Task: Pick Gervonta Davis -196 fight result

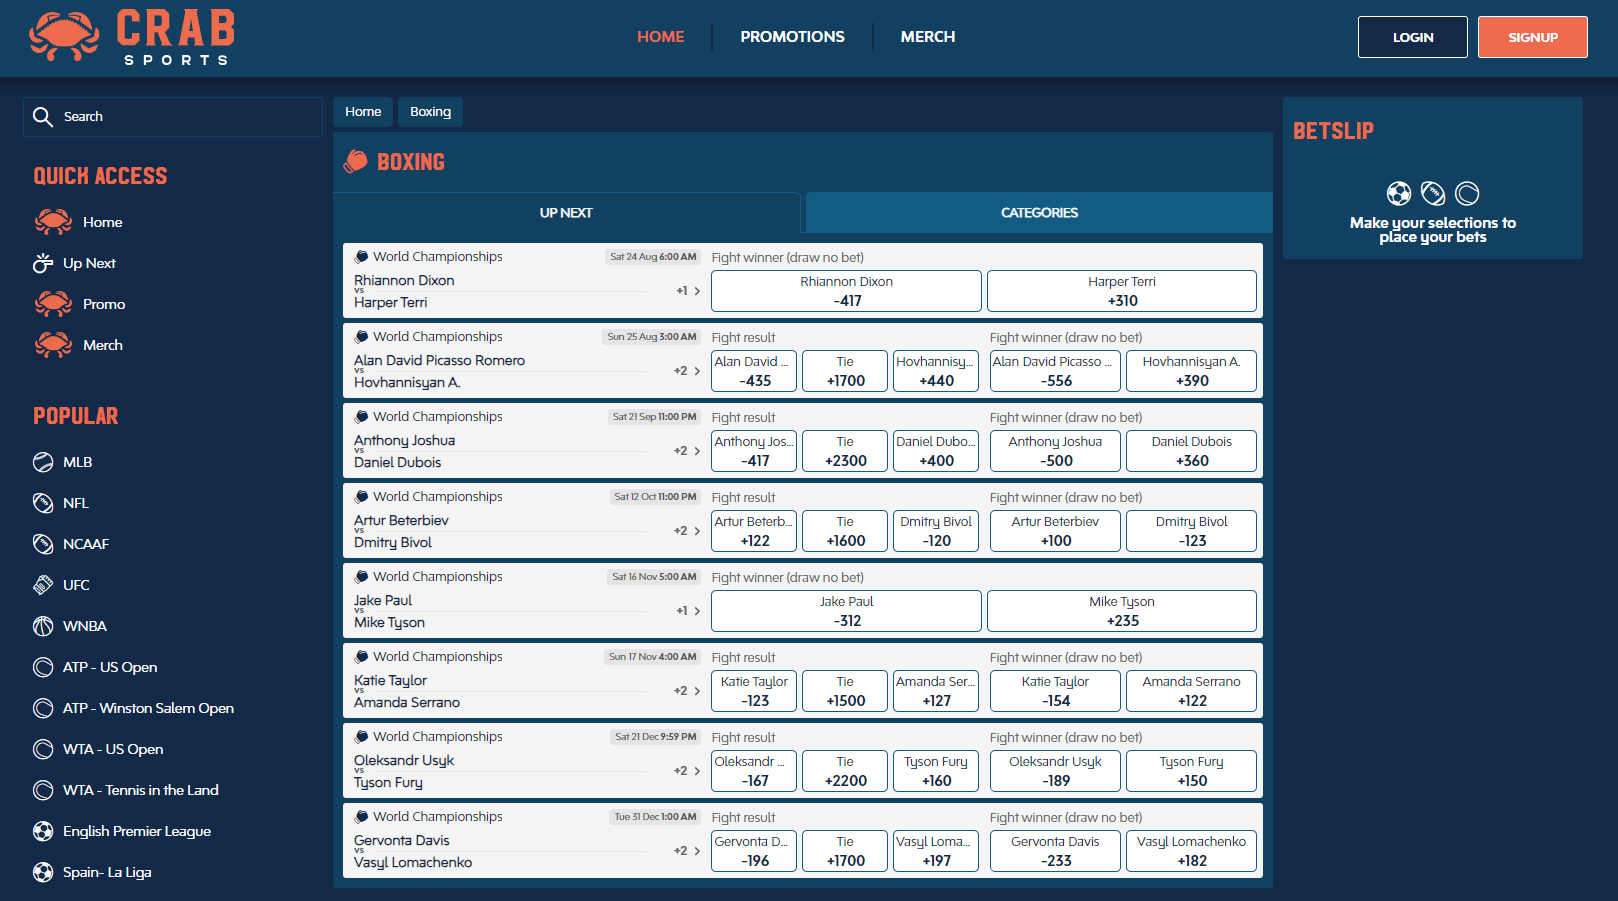Action: tap(754, 851)
